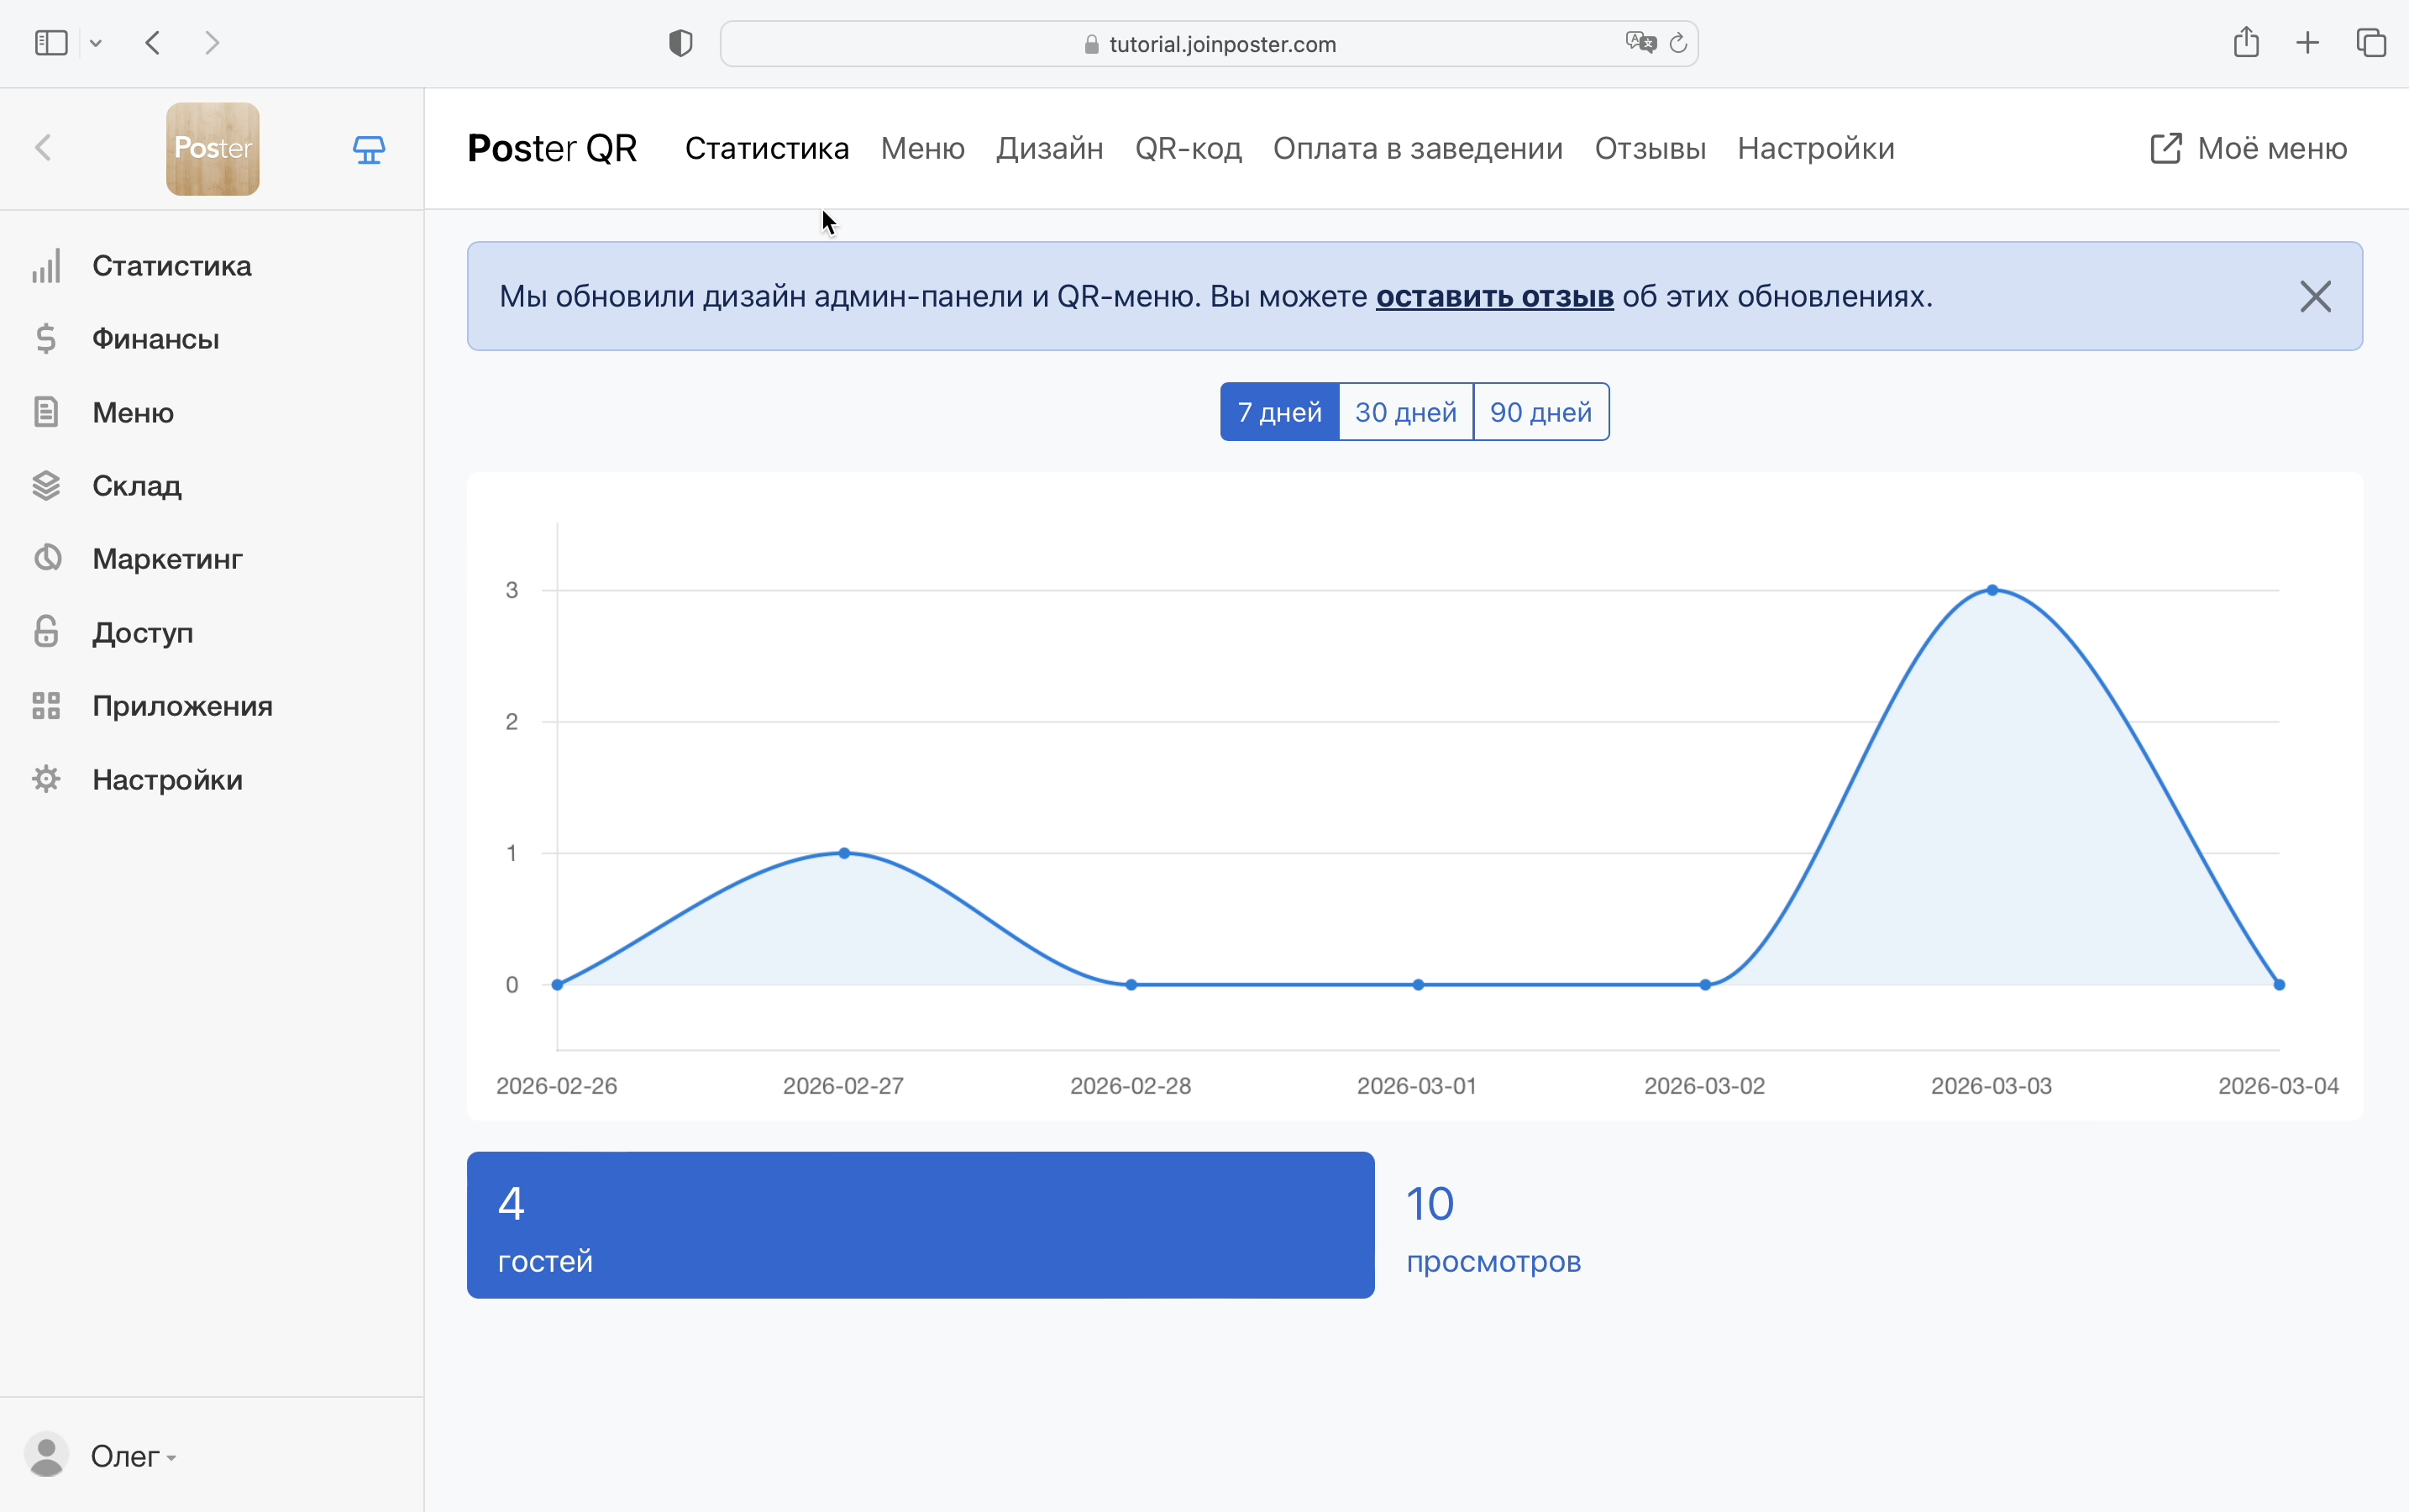Open Safari sidebar options dropdown arrow
The width and height of the screenshot is (2409, 1512).
96,43
